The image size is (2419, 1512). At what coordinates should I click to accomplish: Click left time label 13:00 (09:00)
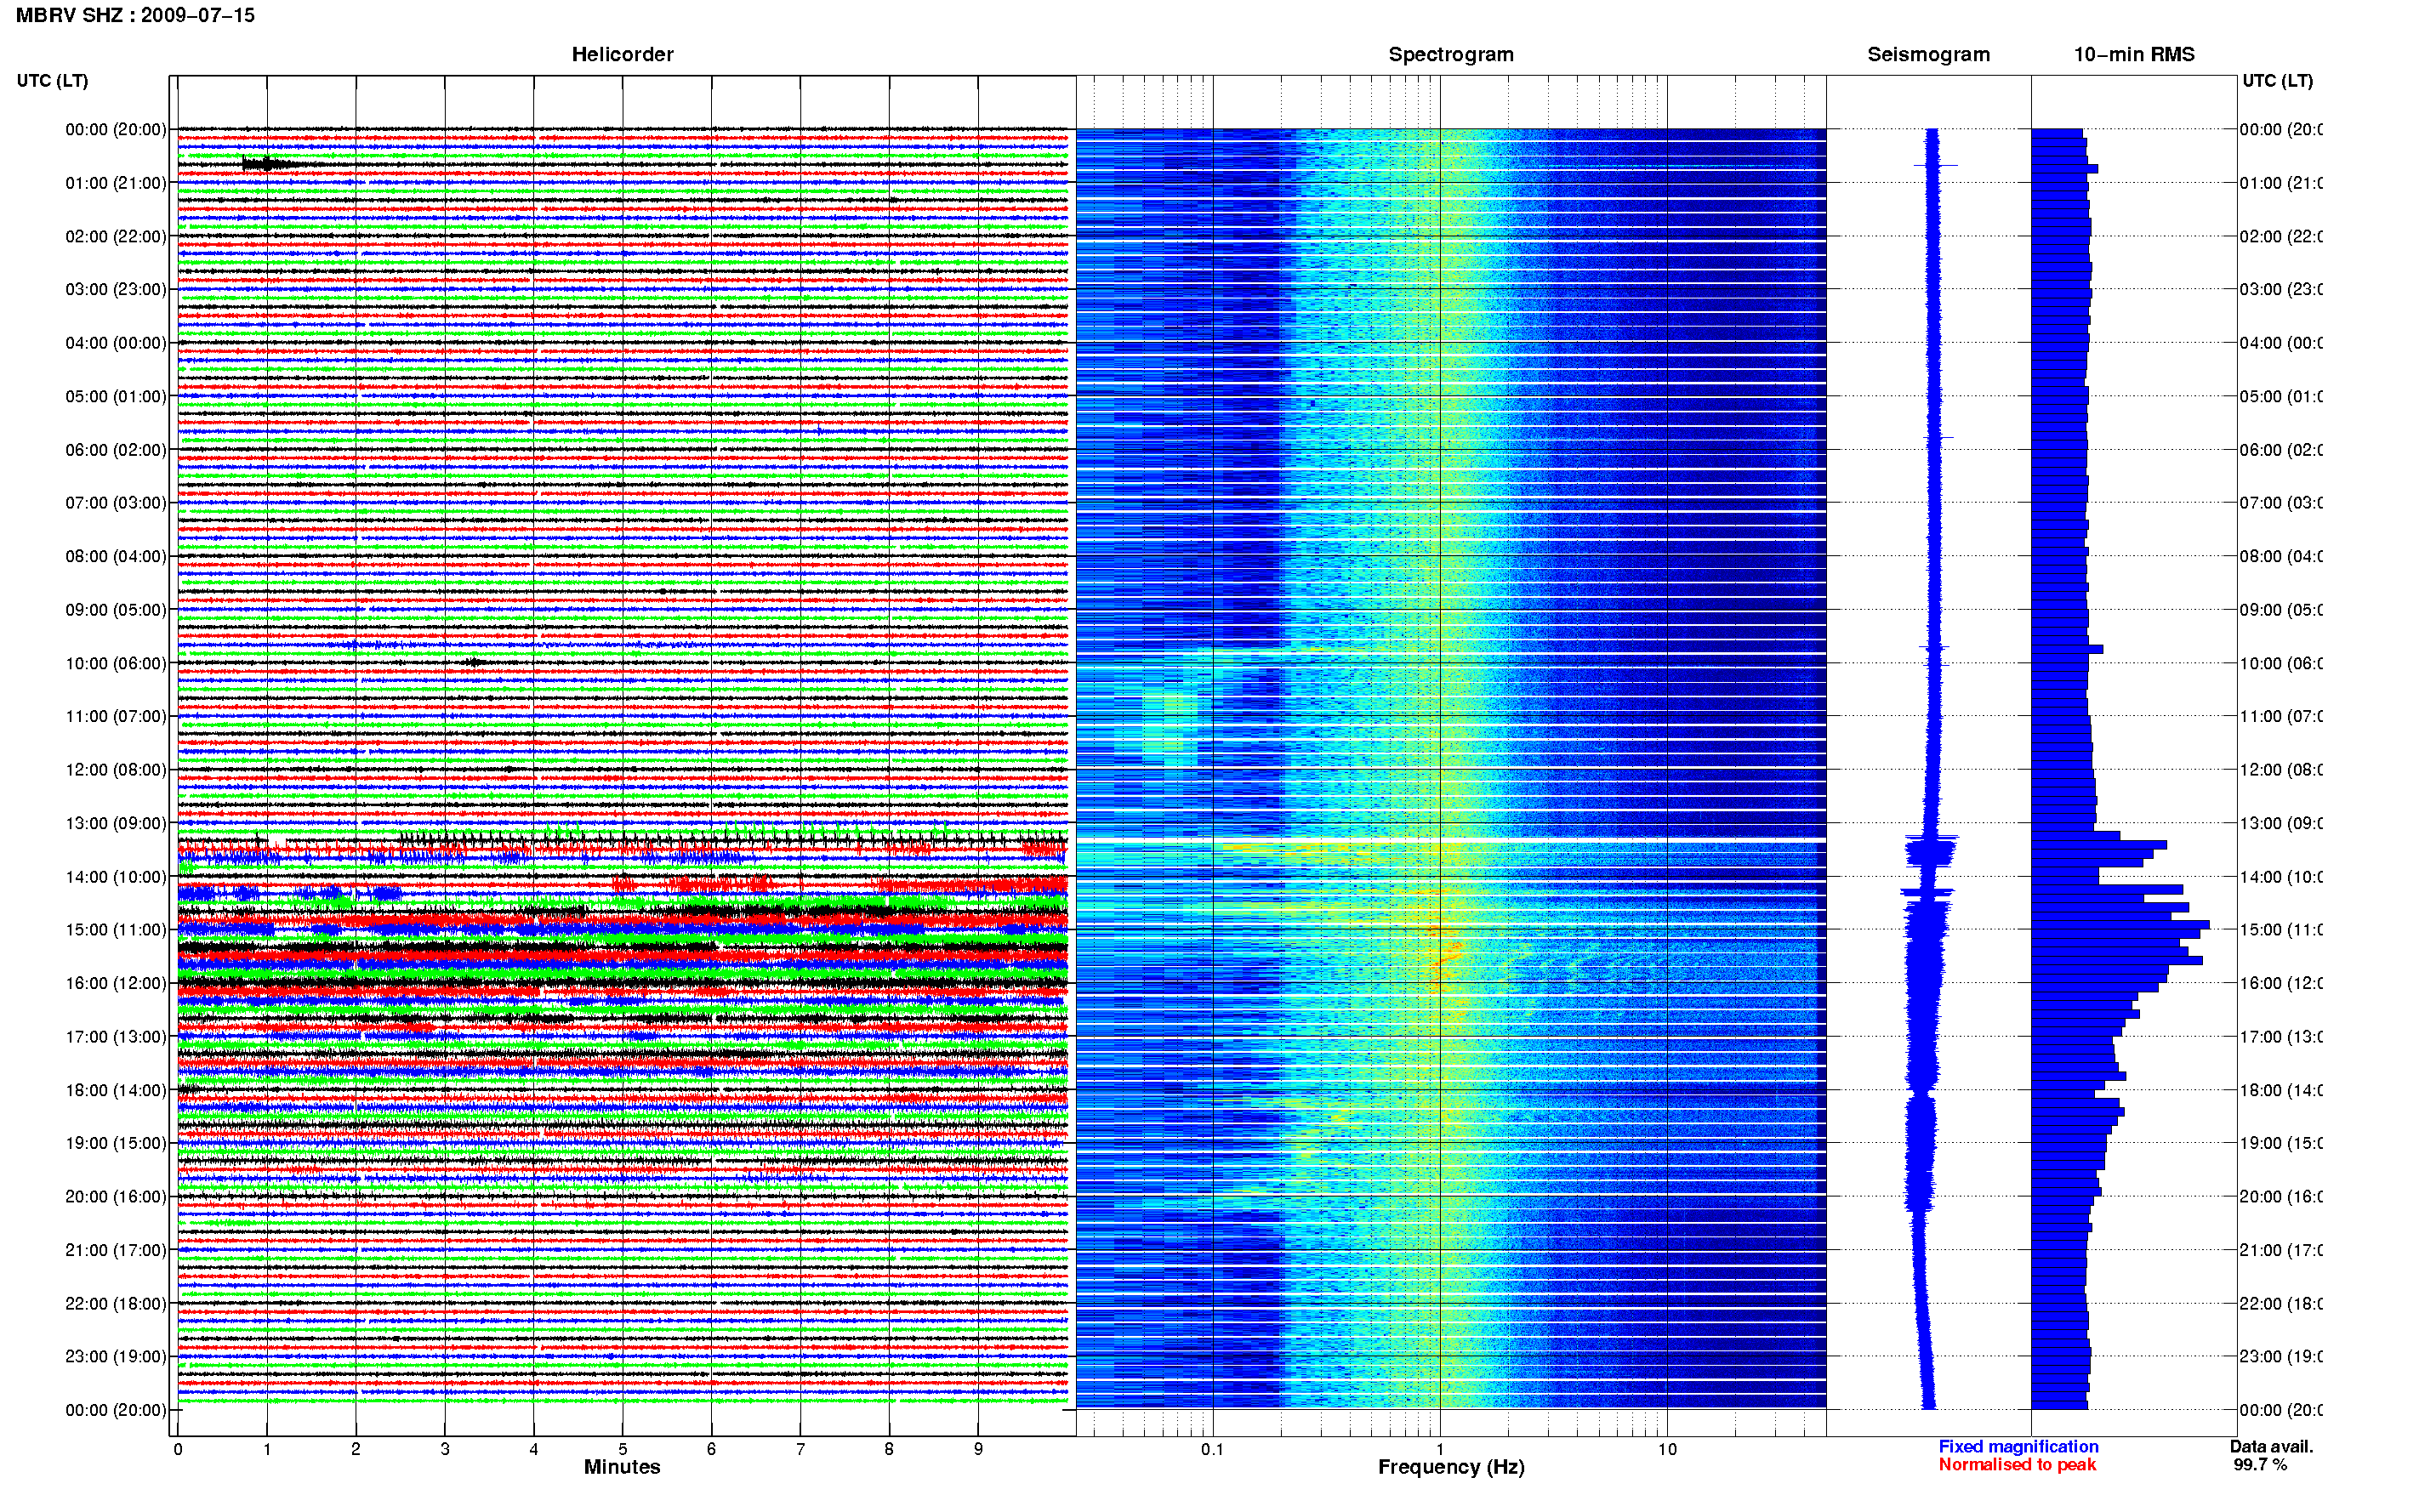pyautogui.click(x=116, y=823)
